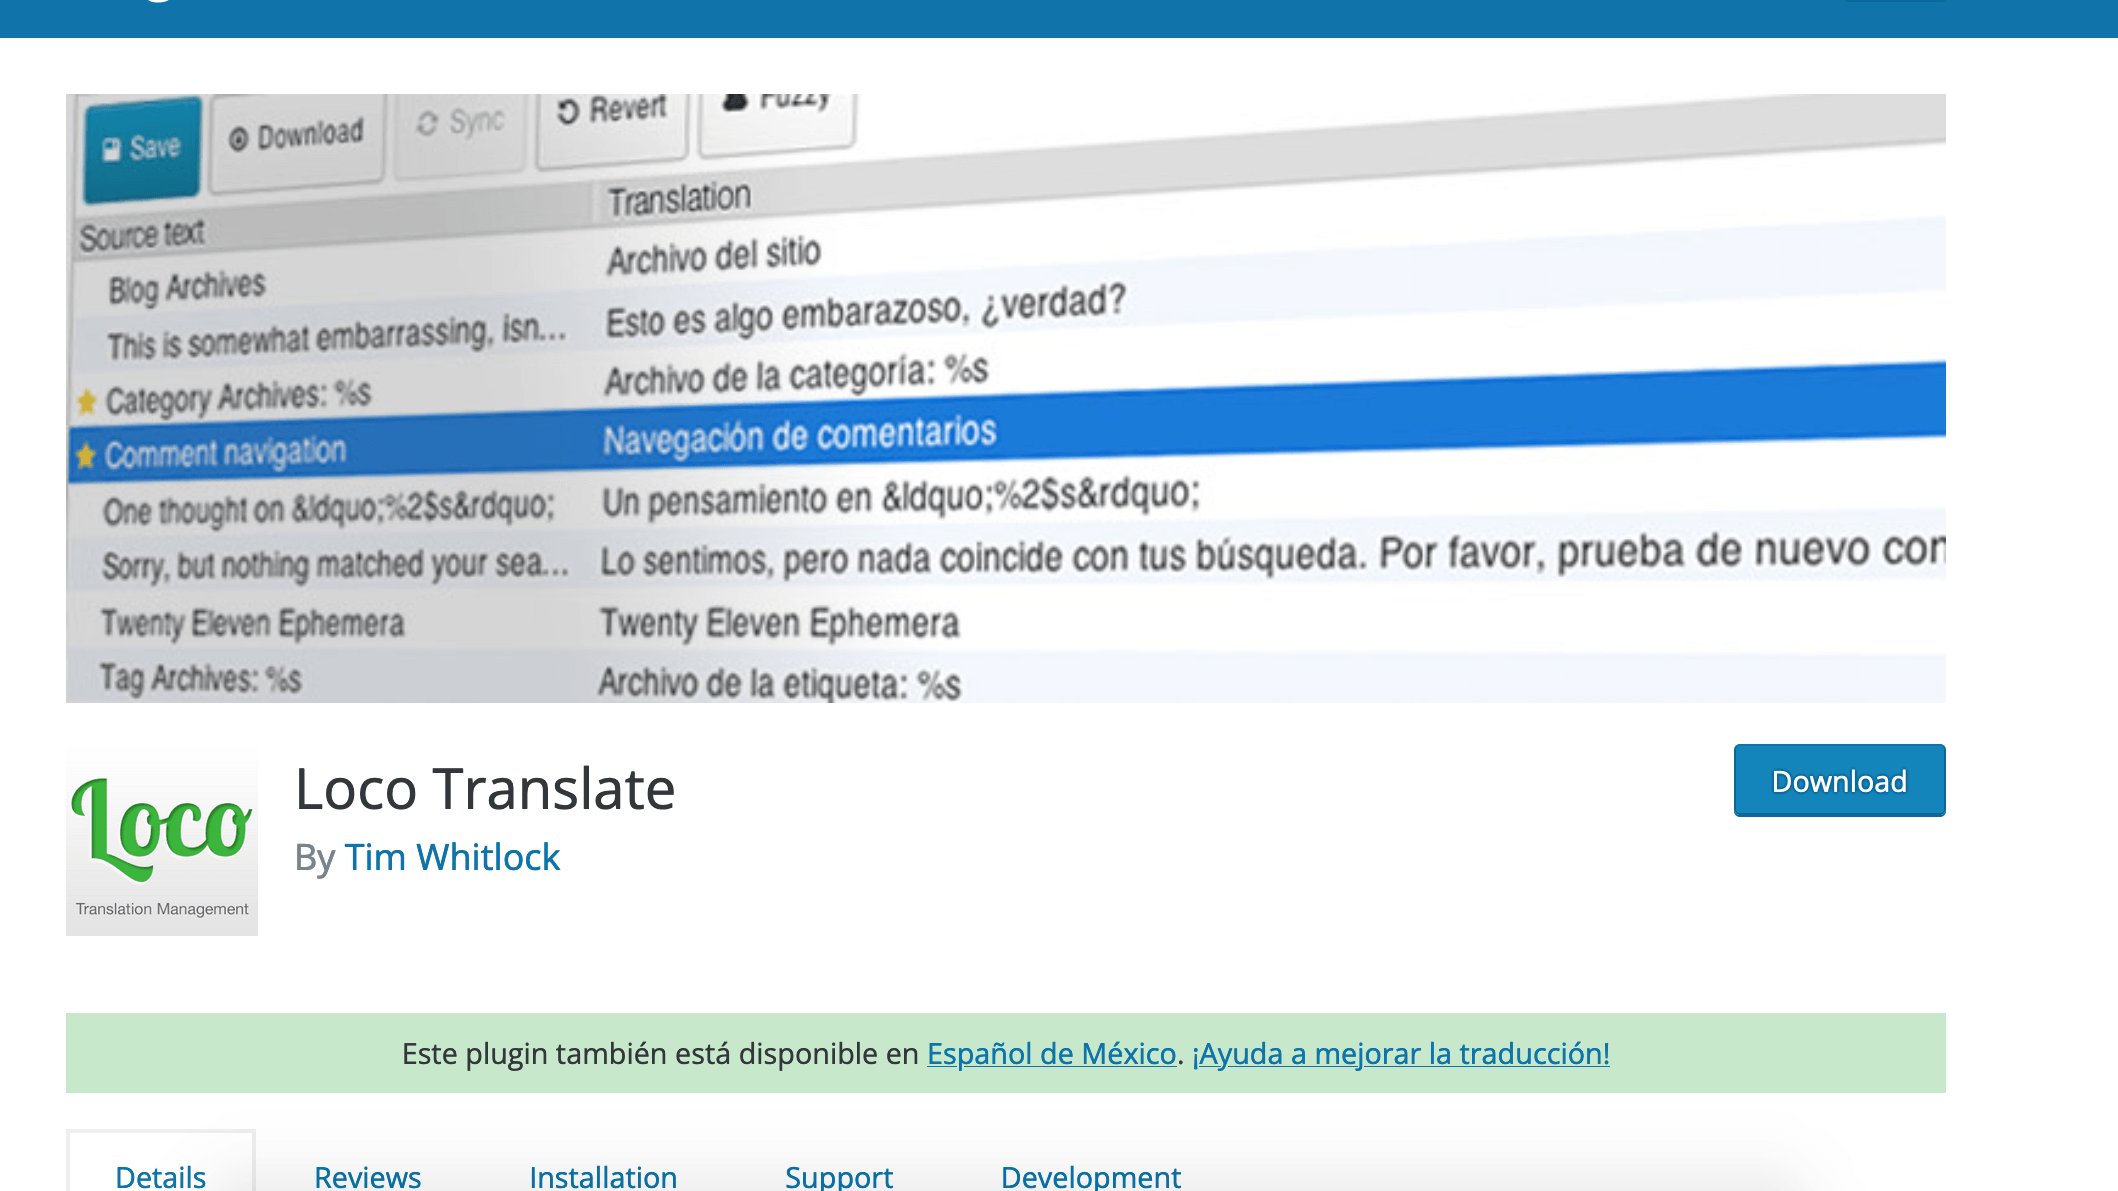Click ¡Ayuda a mejorar la traducción! link

[x=1401, y=1053]
